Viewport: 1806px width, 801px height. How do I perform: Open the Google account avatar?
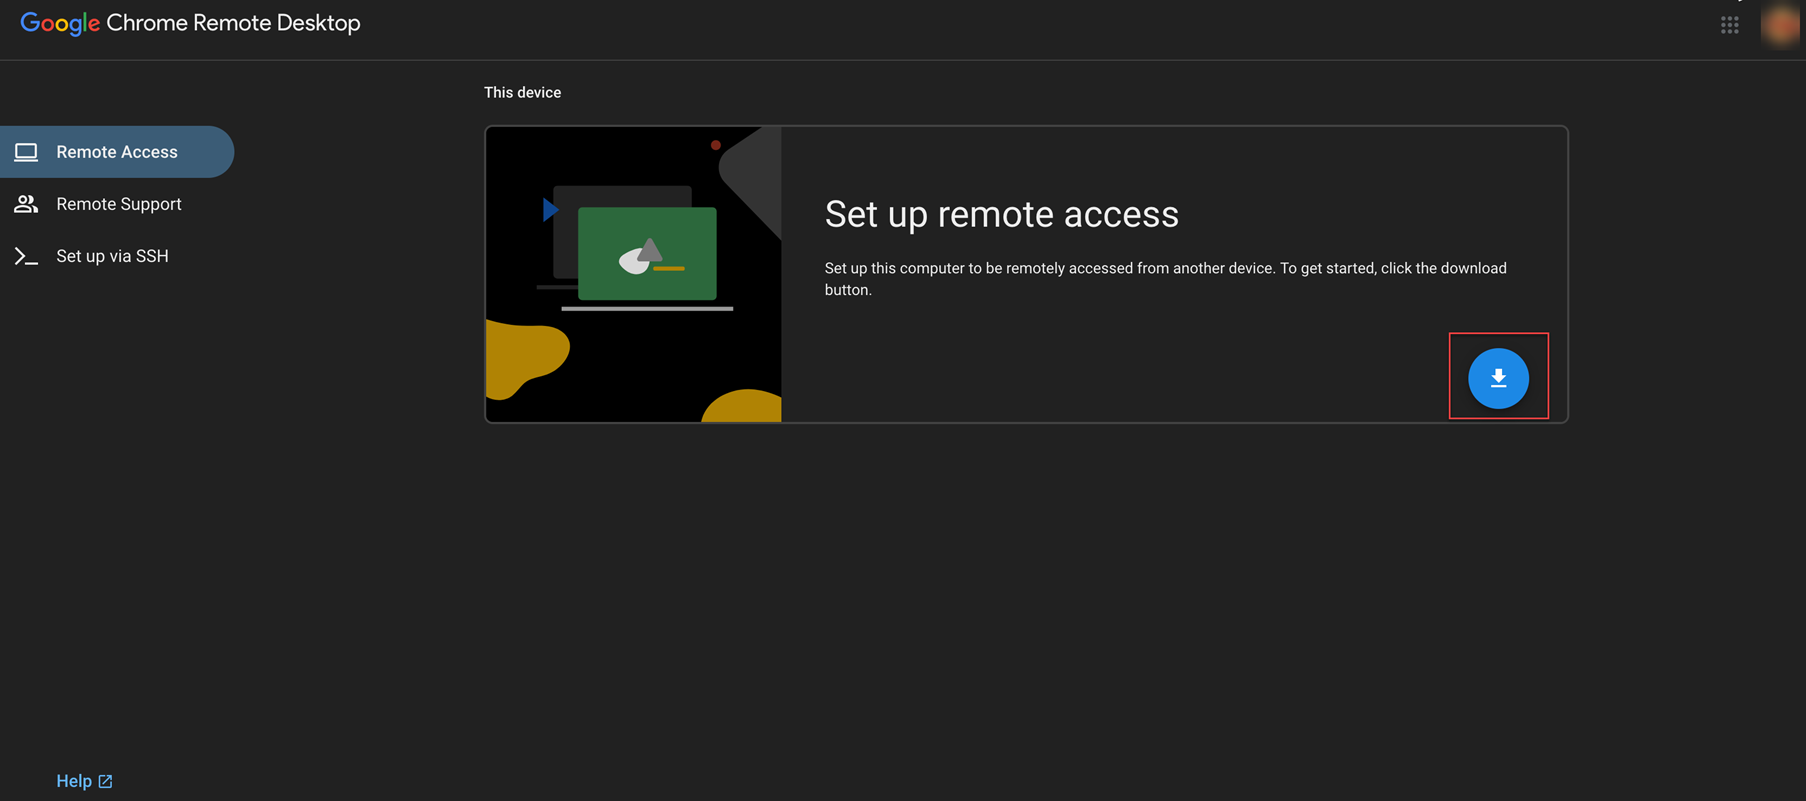tap(1781, 25)
